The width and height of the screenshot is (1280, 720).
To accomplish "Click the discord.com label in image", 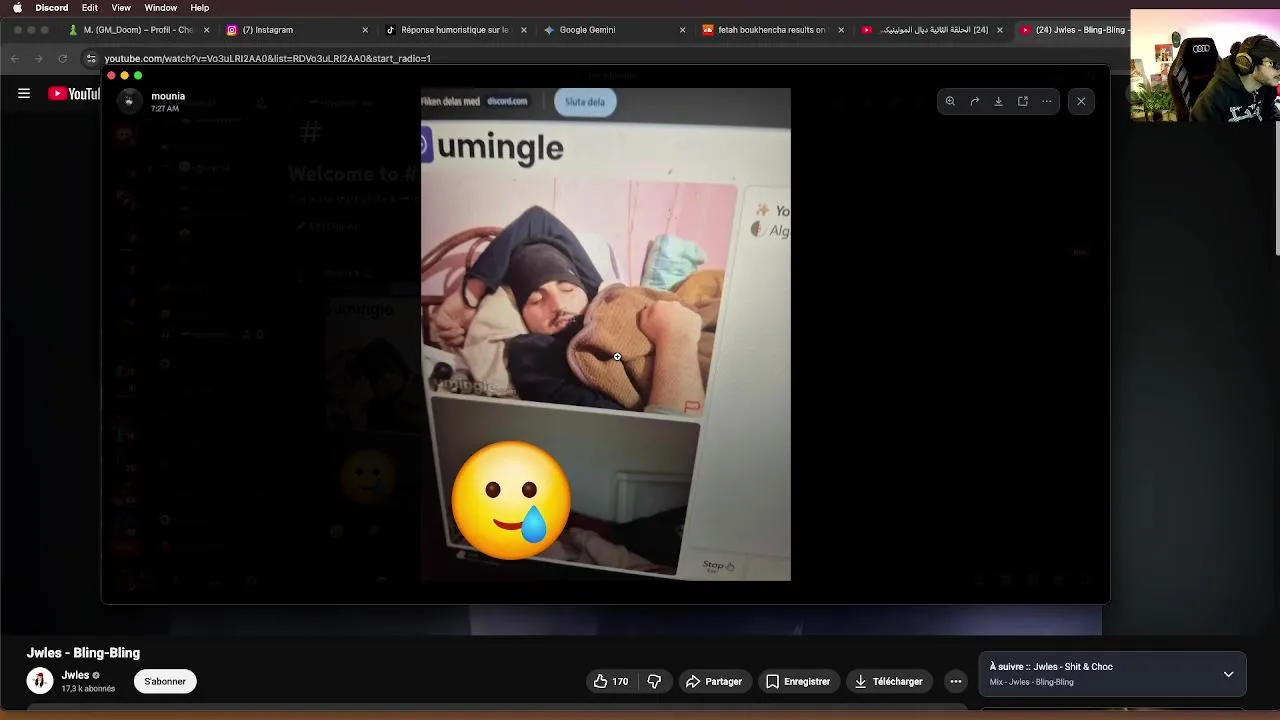I will click(507, 101).
